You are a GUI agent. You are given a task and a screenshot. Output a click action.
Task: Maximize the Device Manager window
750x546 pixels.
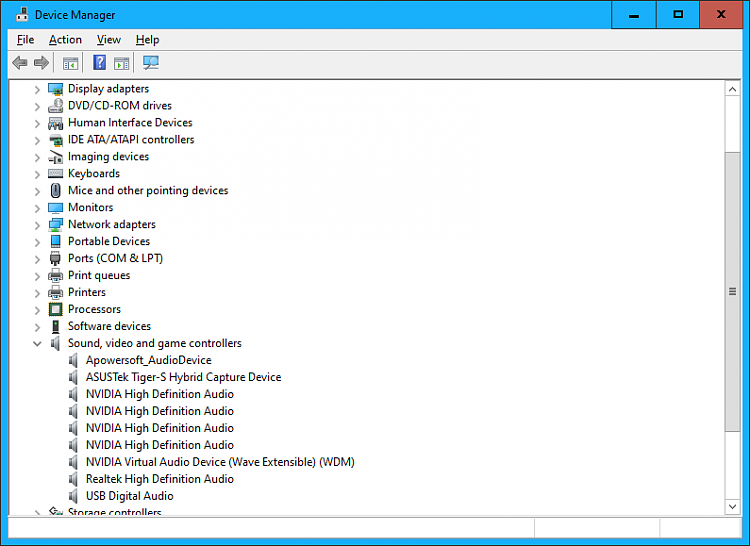point(678,15)
